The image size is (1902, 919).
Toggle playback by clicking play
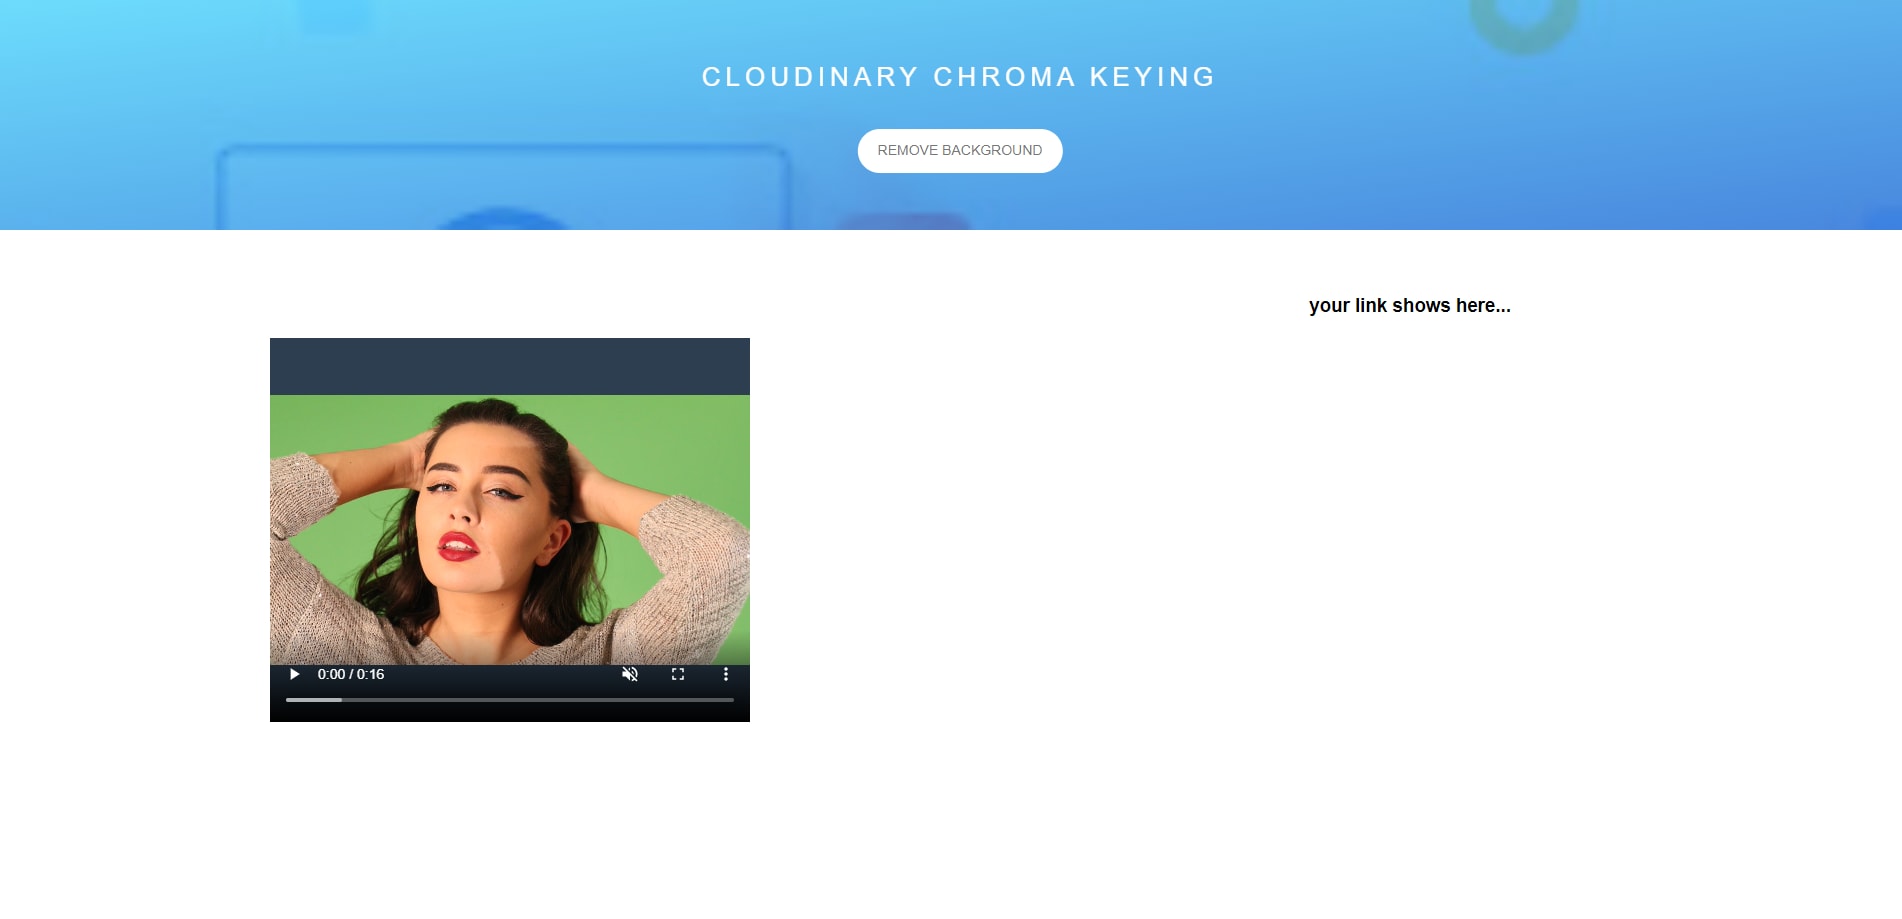294,674
